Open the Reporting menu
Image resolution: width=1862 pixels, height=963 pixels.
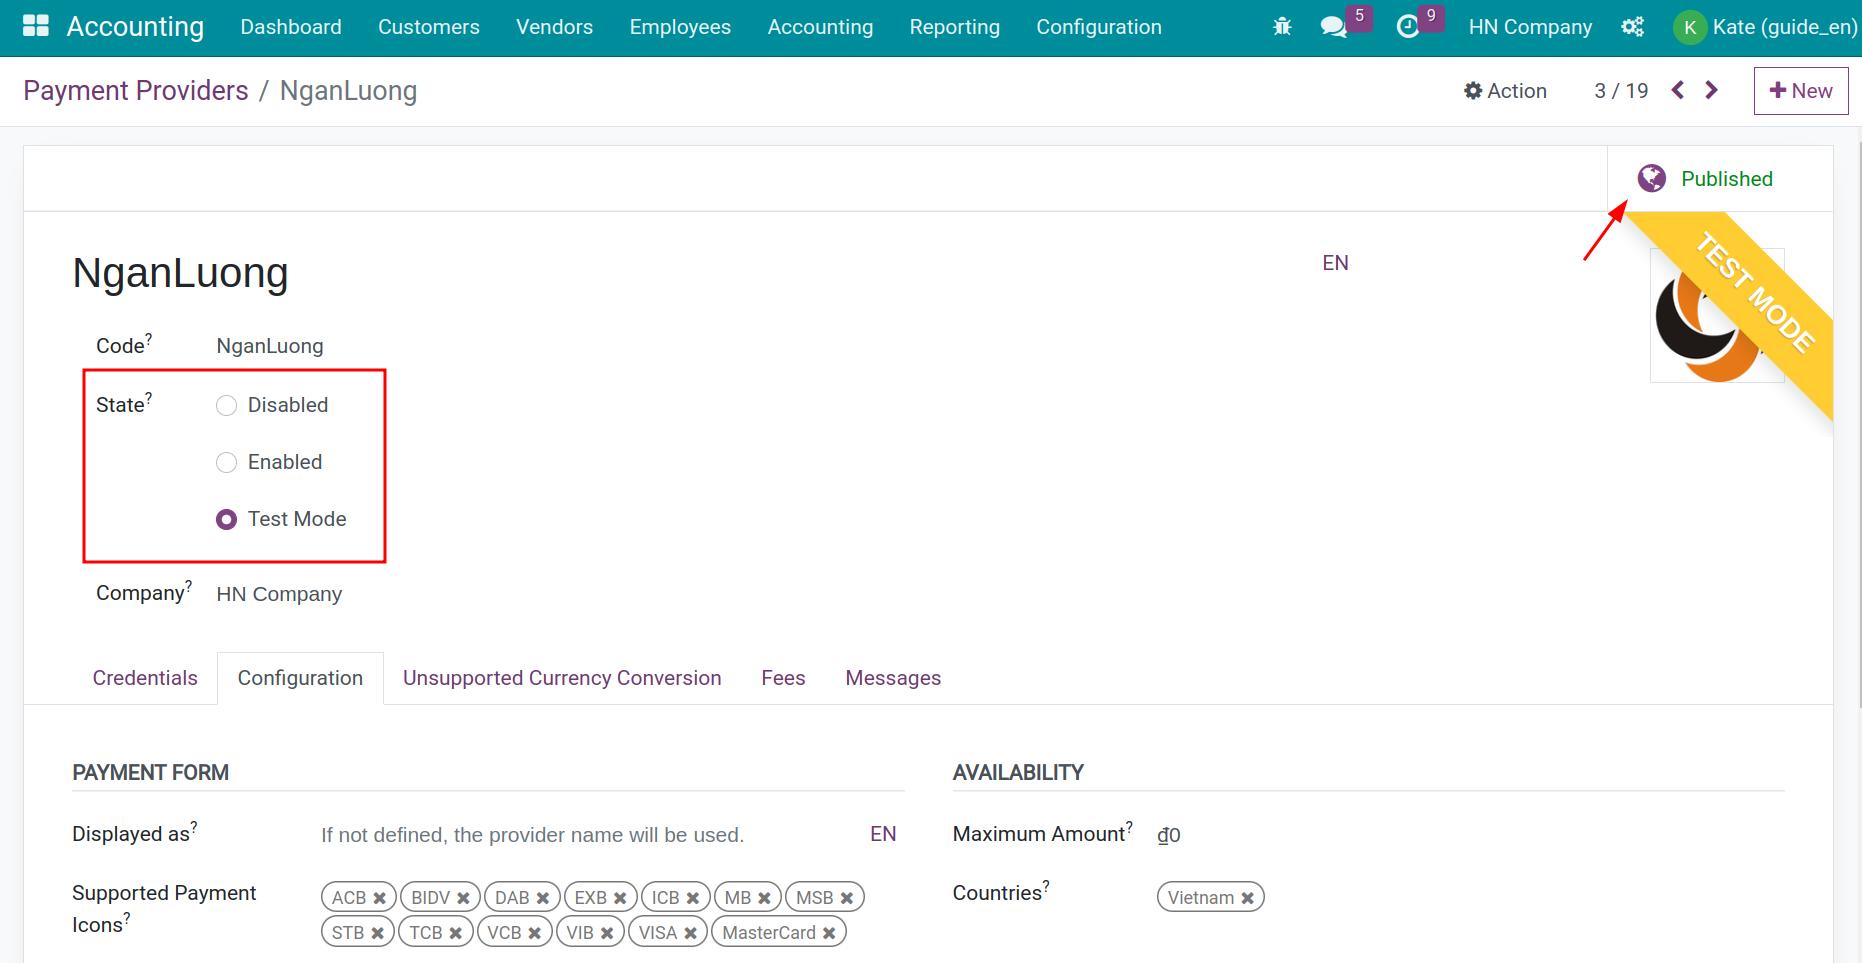pos(955,27)
